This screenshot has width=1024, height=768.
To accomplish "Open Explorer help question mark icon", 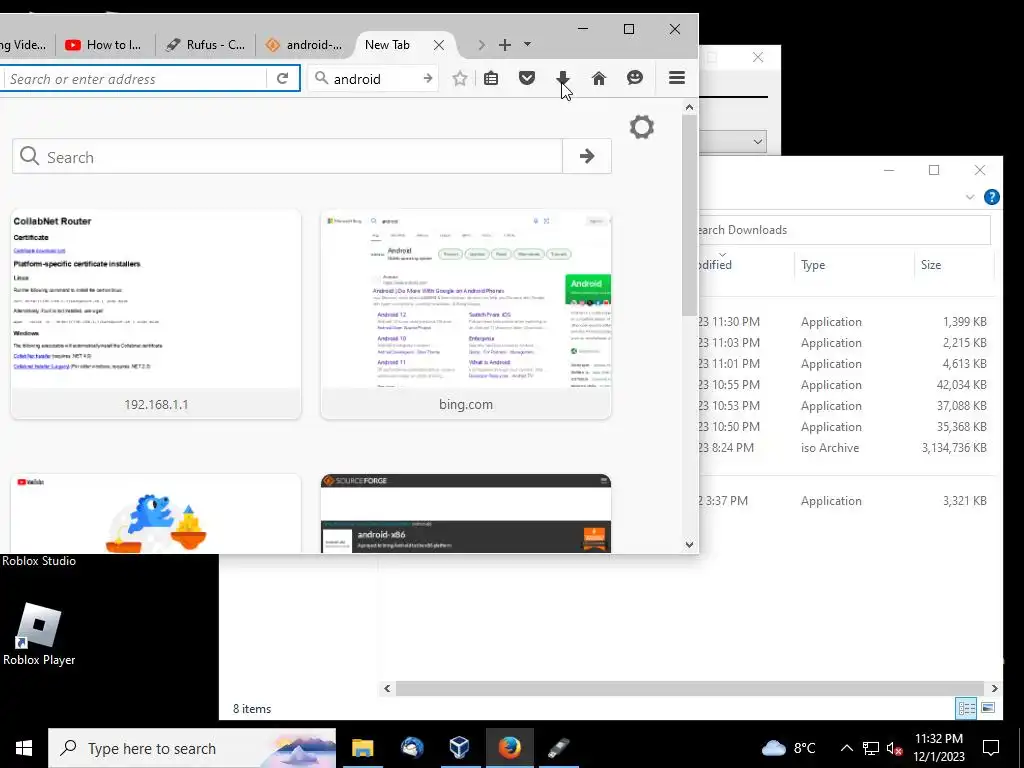I will [x=991, y=197].
